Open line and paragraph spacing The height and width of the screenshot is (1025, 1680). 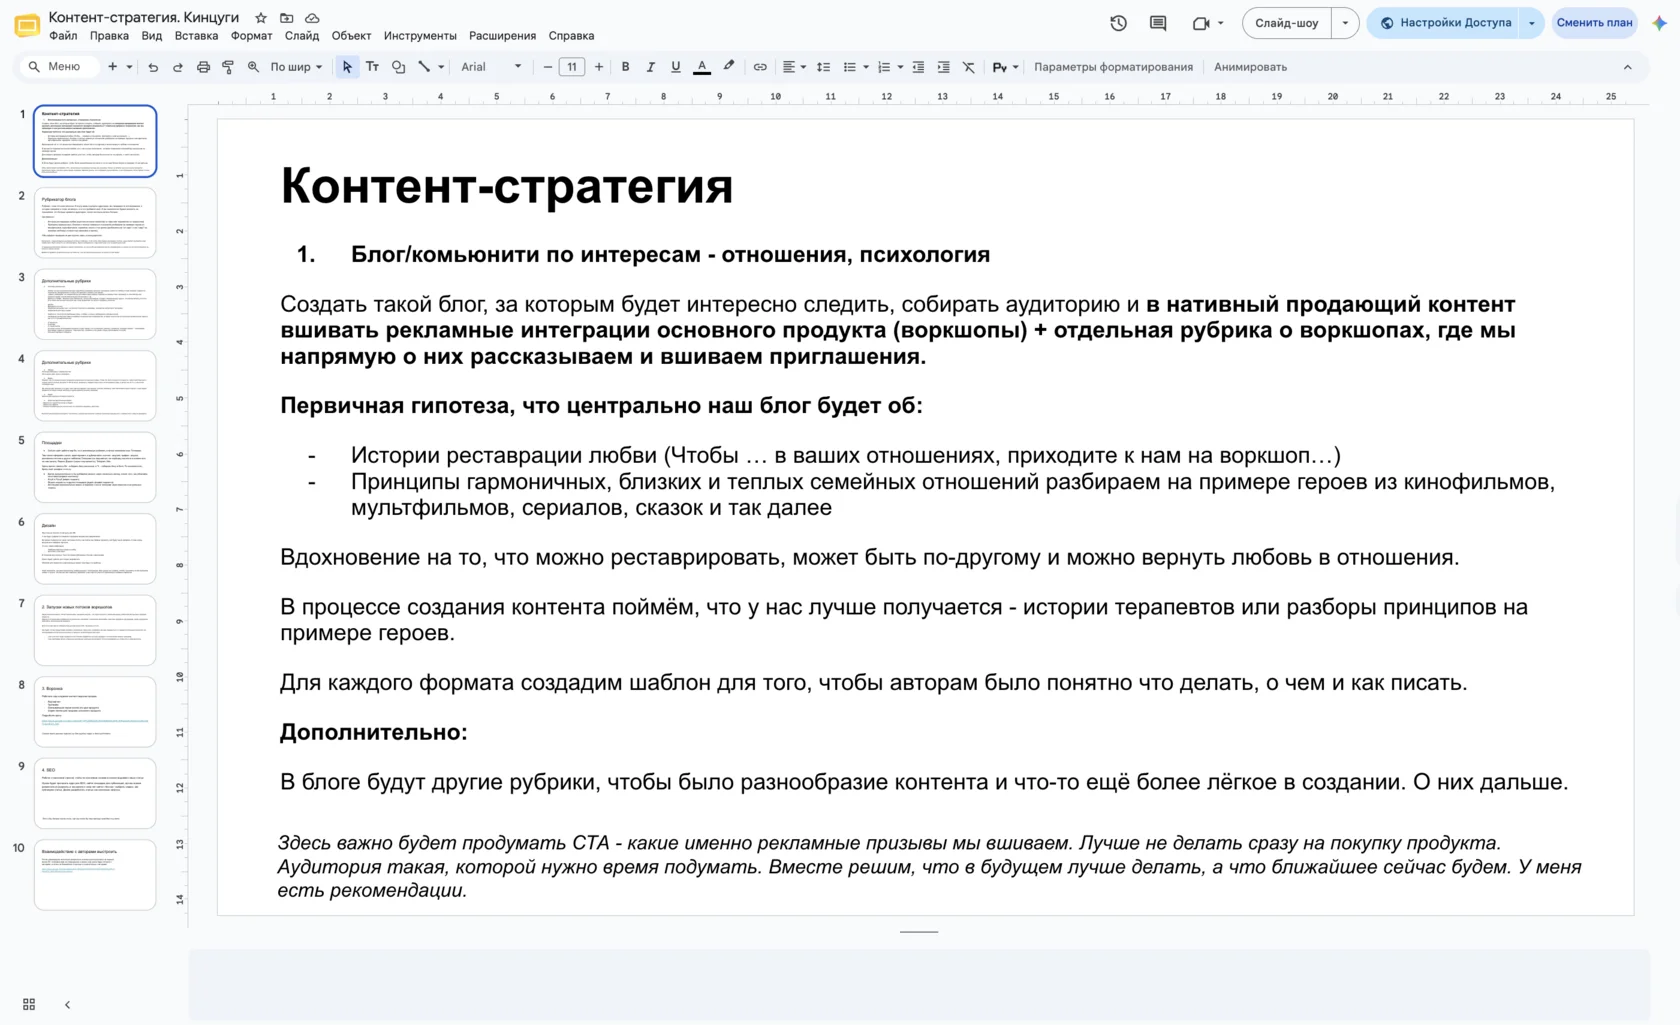(x=823, y=67)
